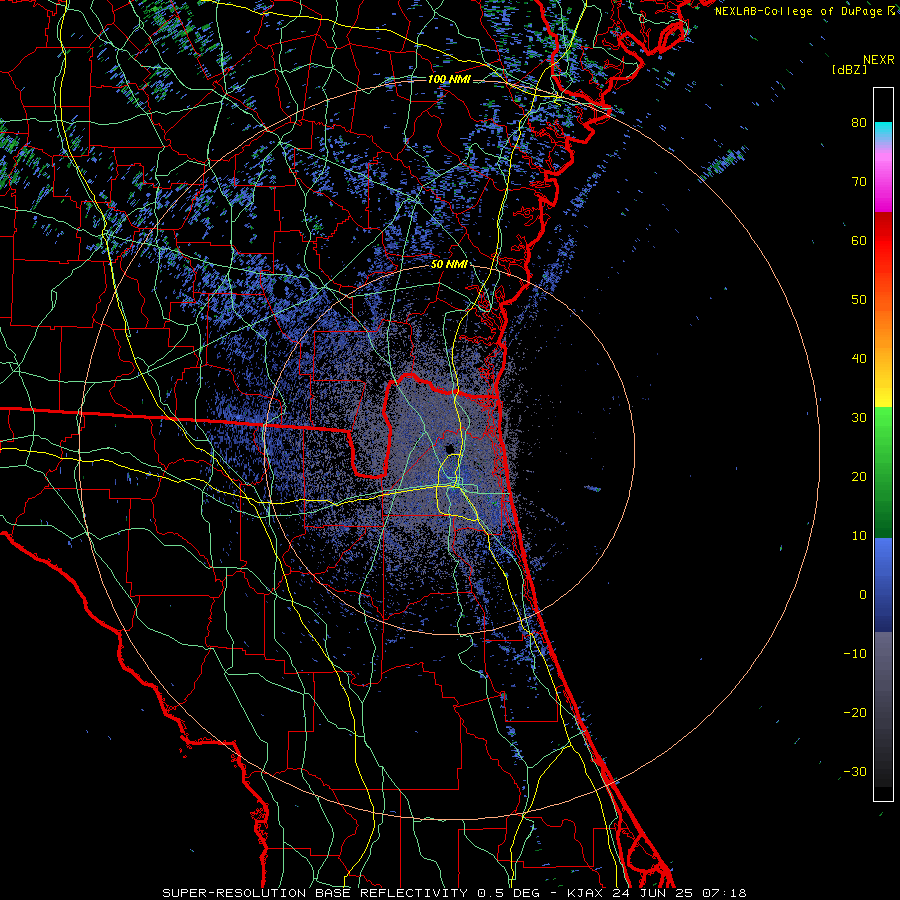This screenshot has height=900, width=900.
Task: Click the 60 dBZ scale value
Action: point(859,240)
